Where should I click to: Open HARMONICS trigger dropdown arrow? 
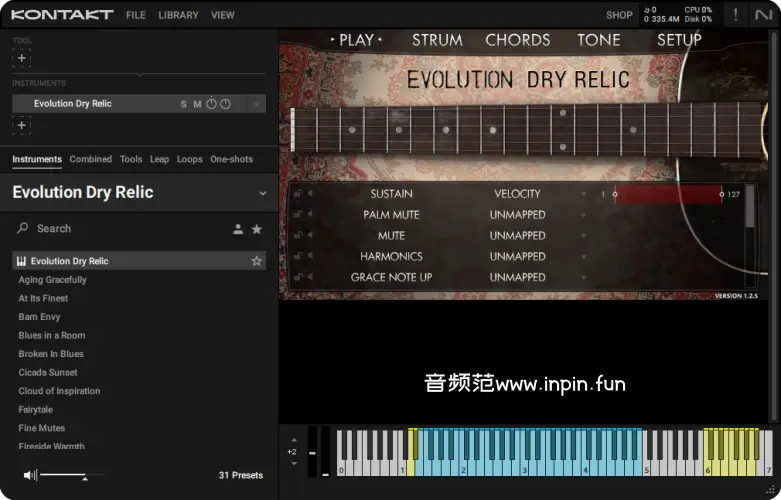click(x=583, y=257)
